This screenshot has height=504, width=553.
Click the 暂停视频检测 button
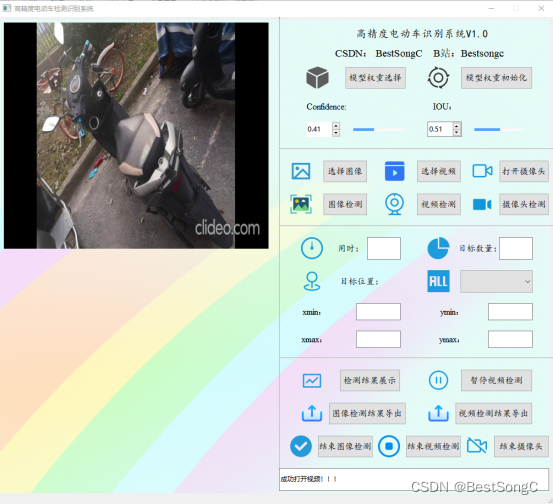pyautogui.click(x=496, y=381)
